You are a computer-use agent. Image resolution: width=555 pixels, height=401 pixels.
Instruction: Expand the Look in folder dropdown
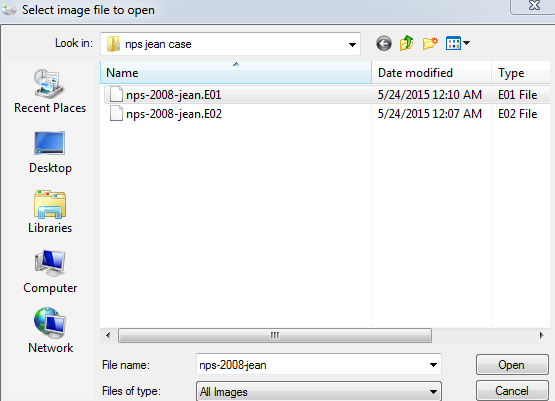(352, 45)
